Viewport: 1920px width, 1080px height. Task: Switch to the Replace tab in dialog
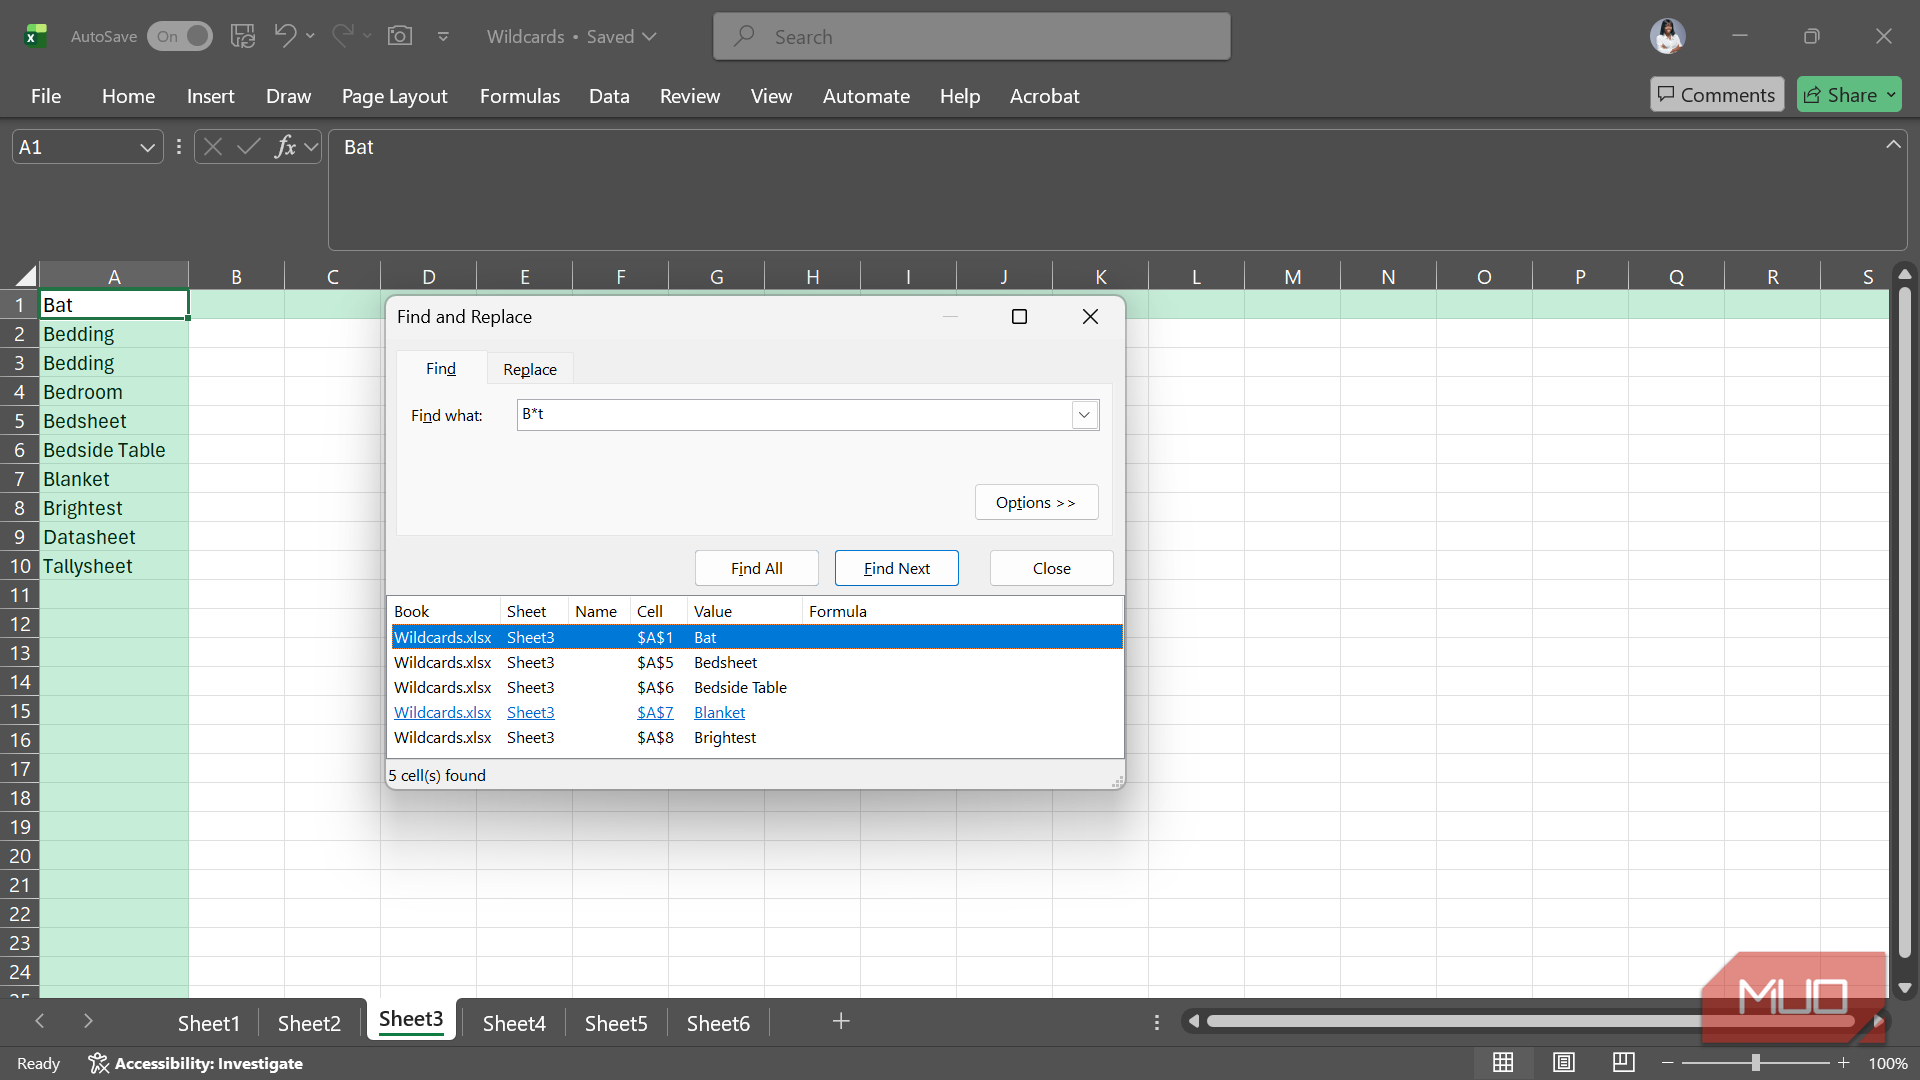[x=530, y=369]
